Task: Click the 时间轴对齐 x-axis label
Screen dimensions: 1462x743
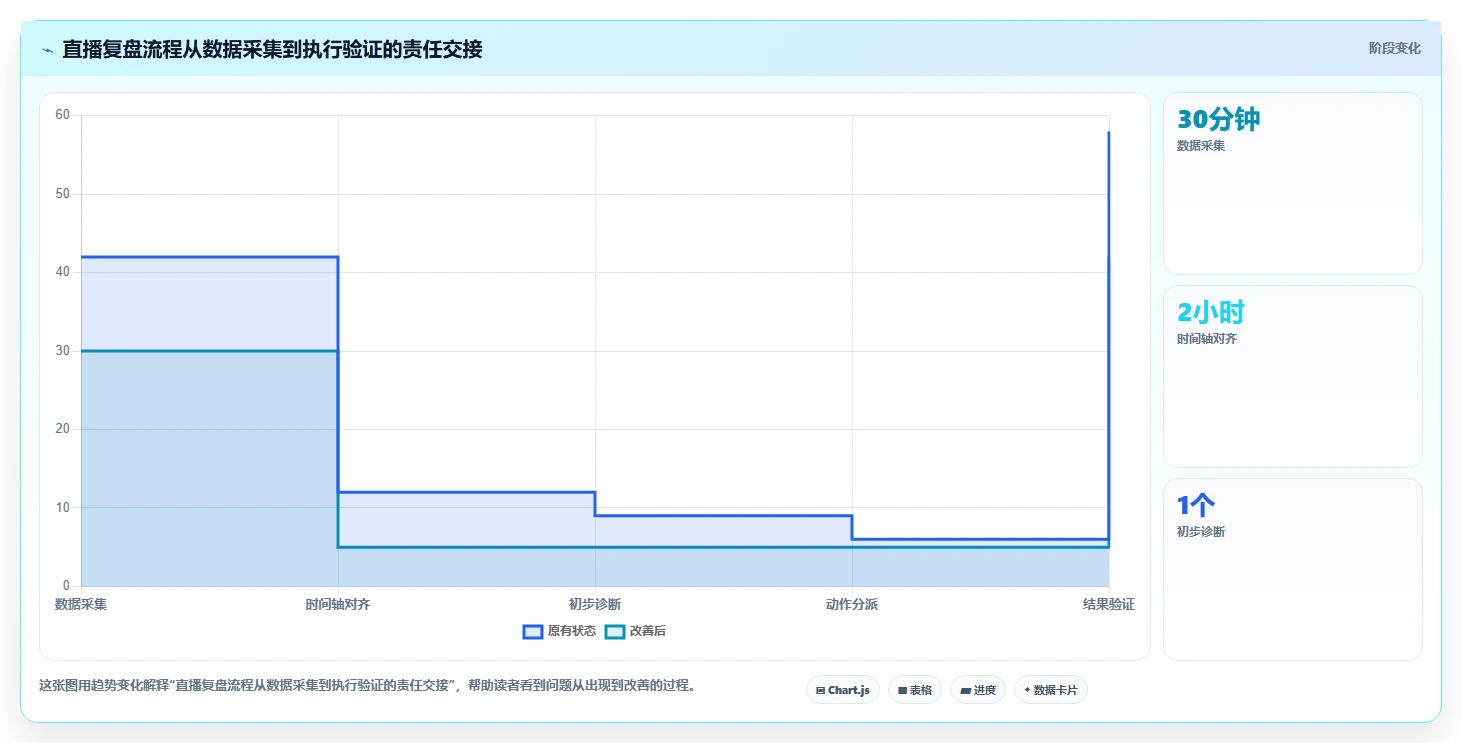Action: click(338, 604)
